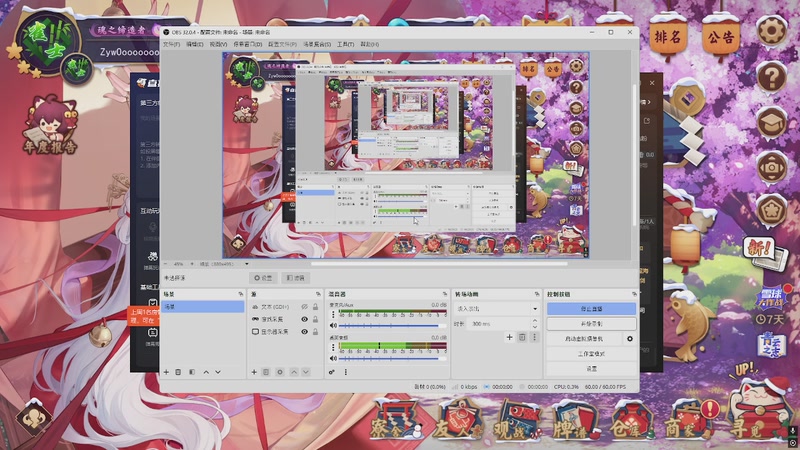Screen dimensions: 800x450
Task: Remove the selected scene using the Scenes dock trash icon
Action: pos(178,372)
